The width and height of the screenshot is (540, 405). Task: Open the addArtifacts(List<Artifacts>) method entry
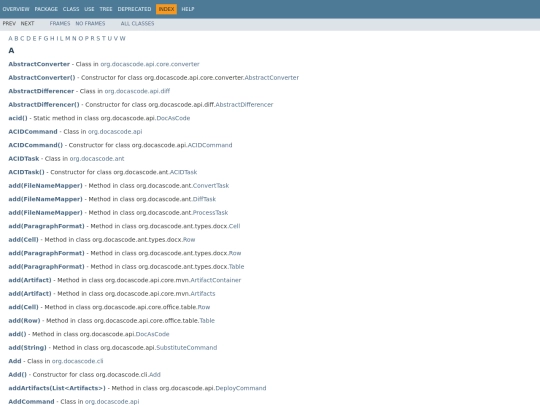(57, 388)
